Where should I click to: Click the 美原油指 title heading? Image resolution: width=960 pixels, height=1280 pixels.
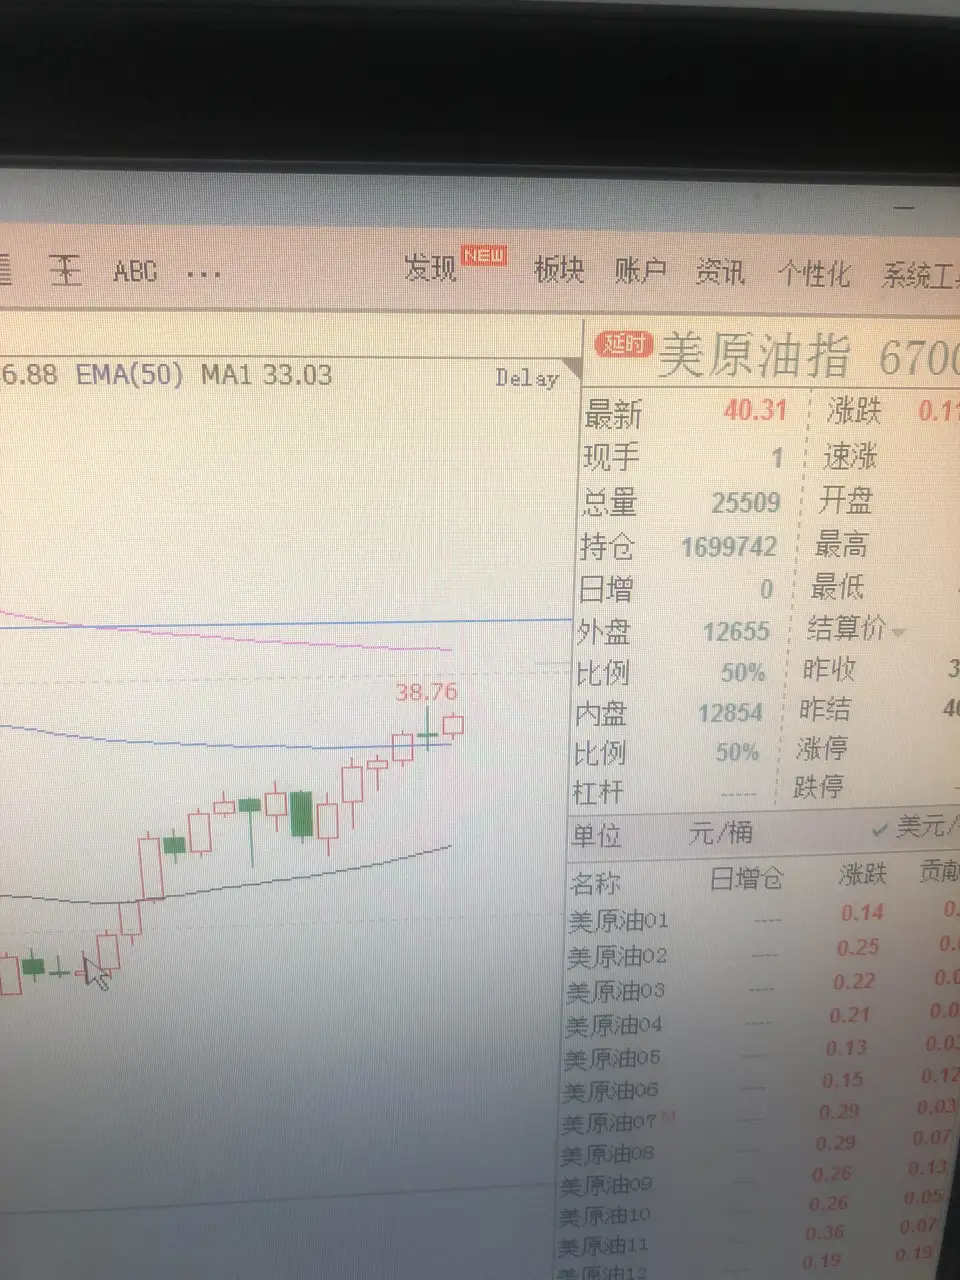point(756,355)
